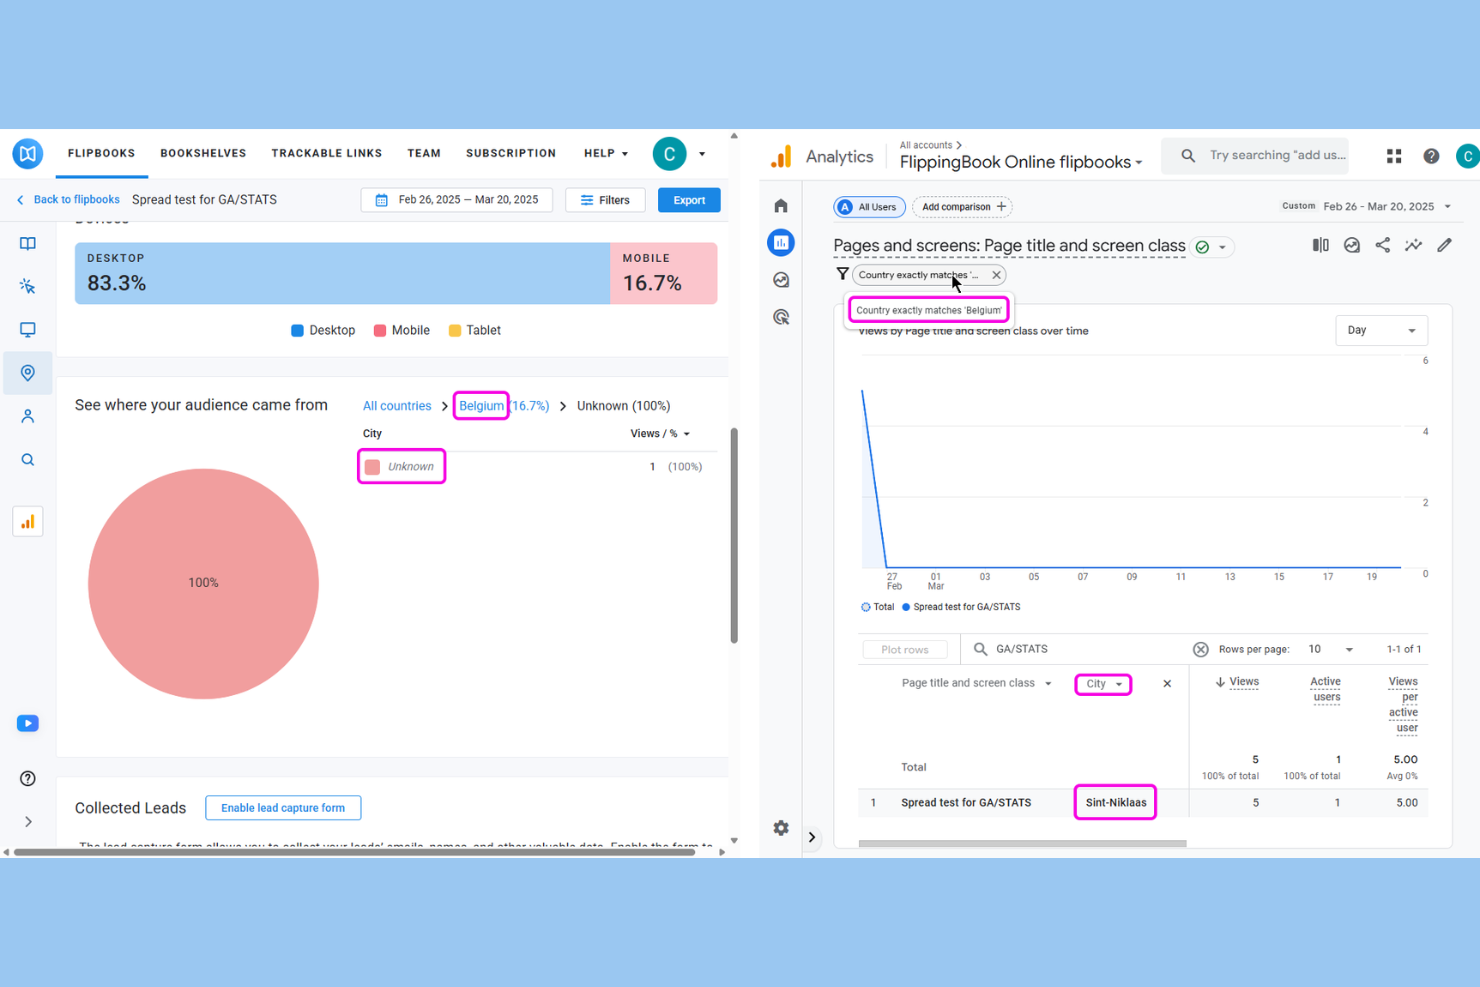Open the Rows per page dropdown

[x=1330, y=649]
